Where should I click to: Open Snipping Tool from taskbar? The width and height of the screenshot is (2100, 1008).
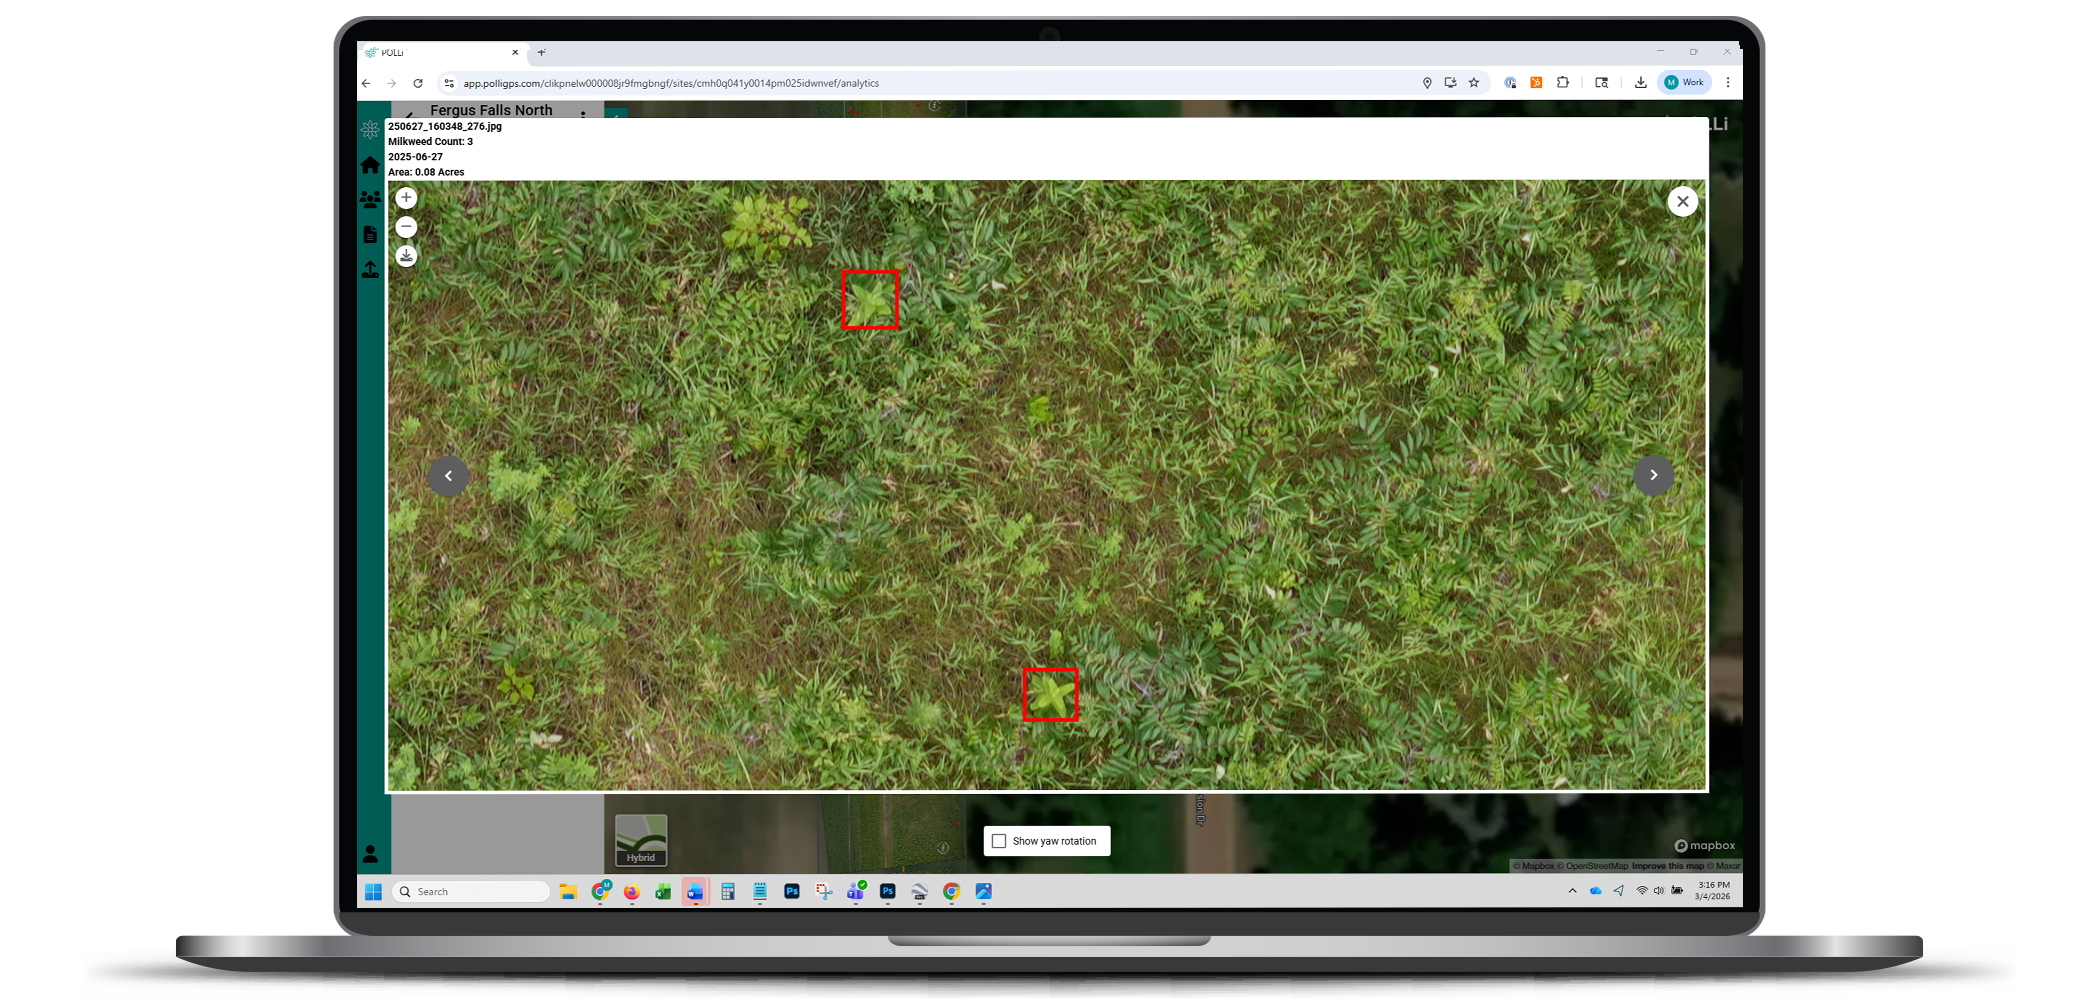click(823, 892)
